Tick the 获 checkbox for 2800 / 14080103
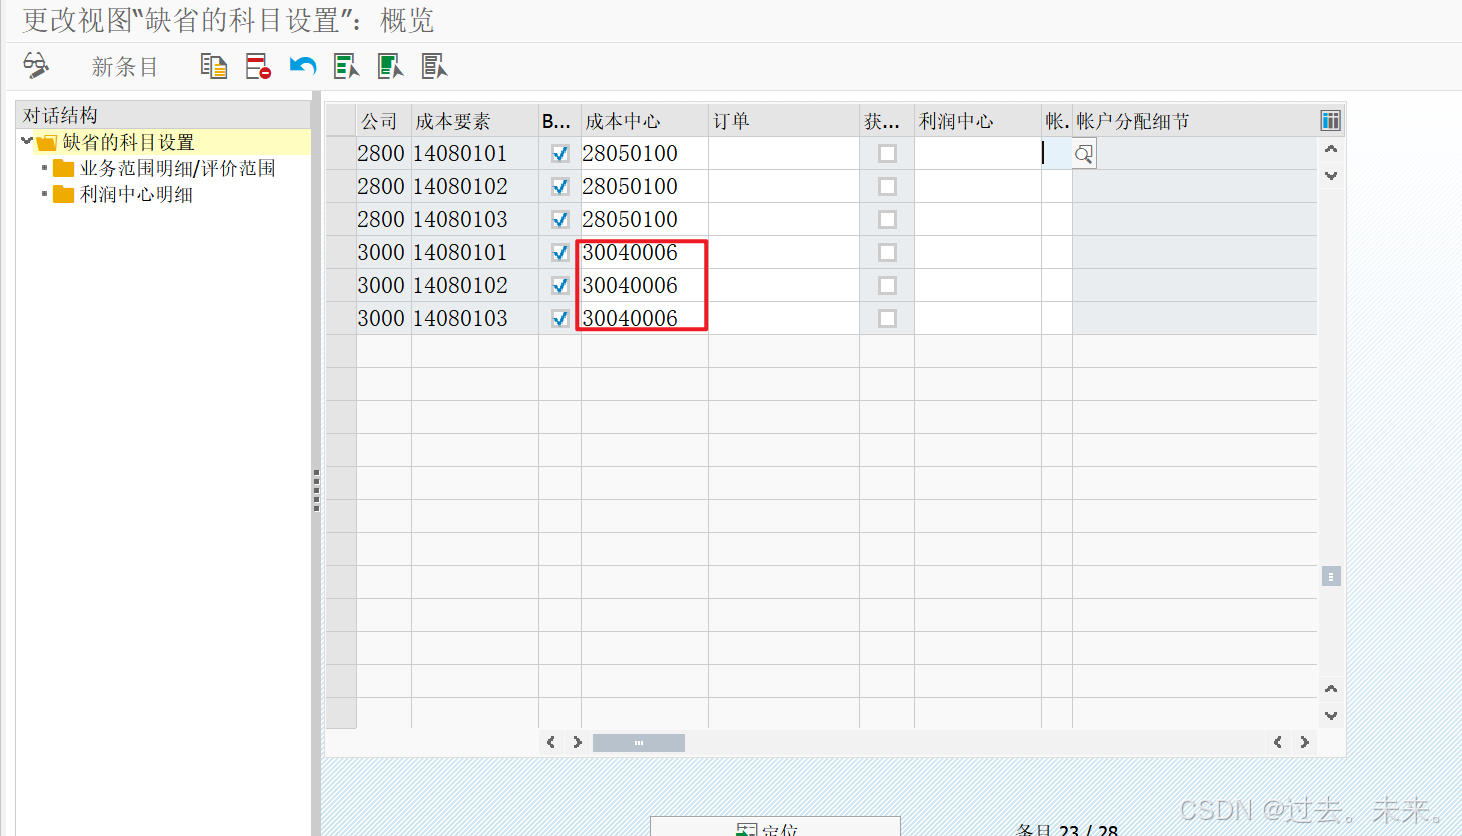Screen dimensions: 1462x836 pyautogui.click(x=887, y=220)
